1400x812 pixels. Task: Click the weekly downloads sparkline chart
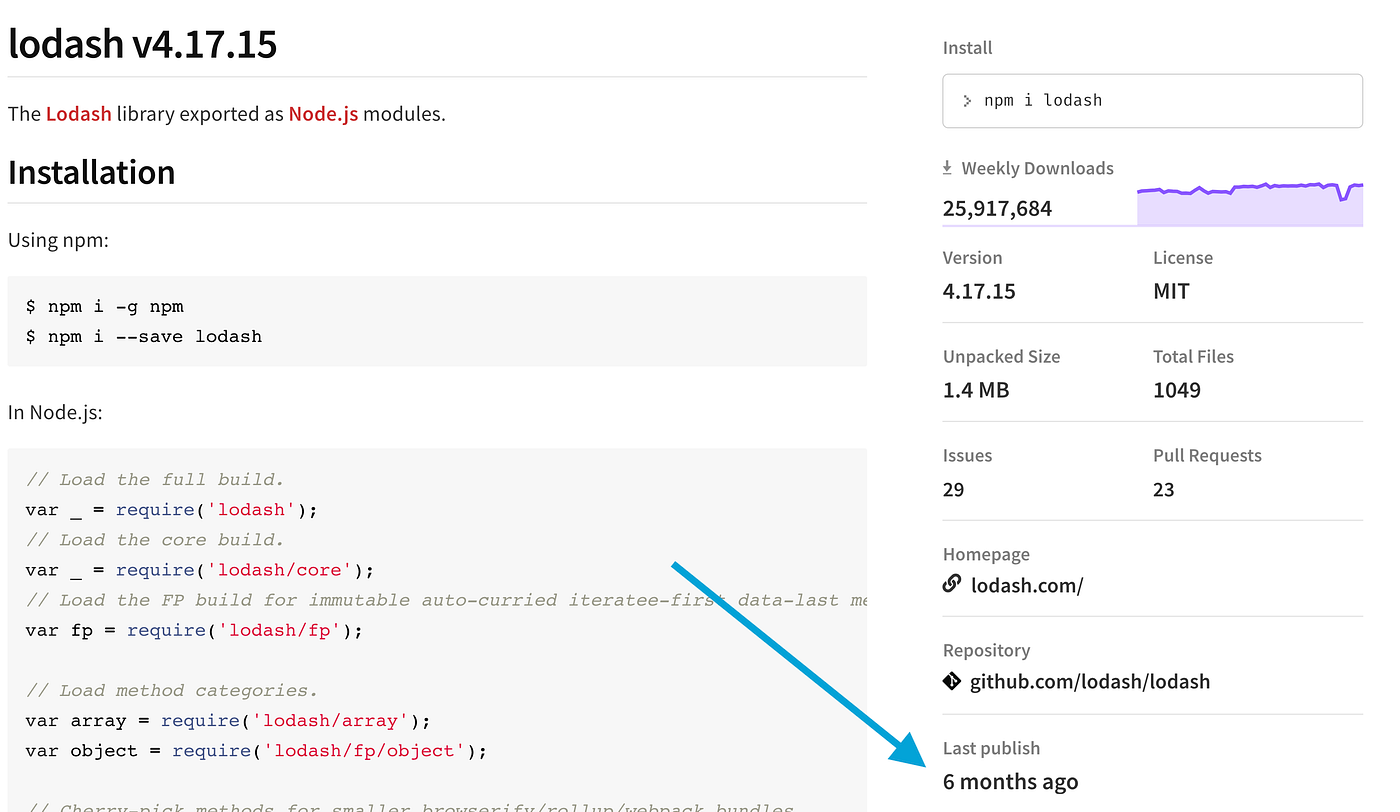coord(1249,204)
